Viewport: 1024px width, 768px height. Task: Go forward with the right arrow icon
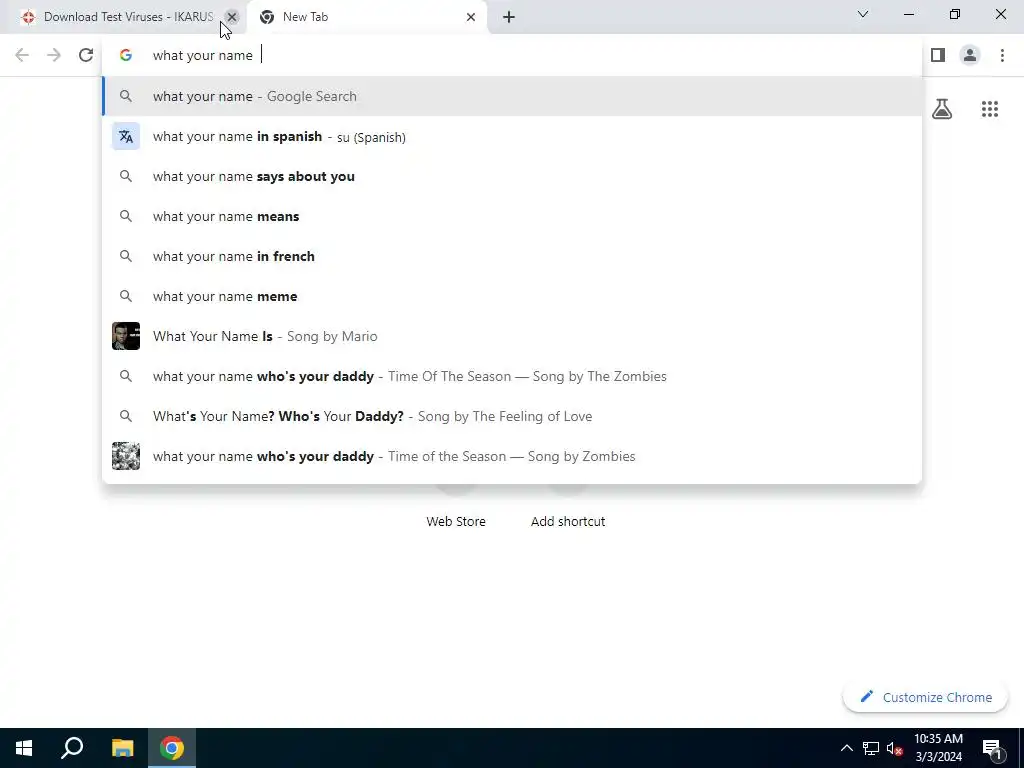pos(54,55)
